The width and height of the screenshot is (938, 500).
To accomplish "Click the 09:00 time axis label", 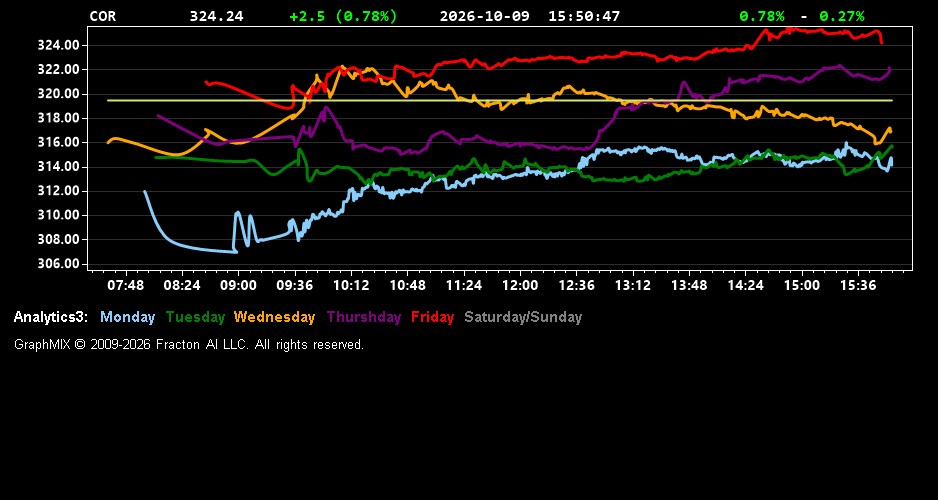I will [x=238, y=286].
